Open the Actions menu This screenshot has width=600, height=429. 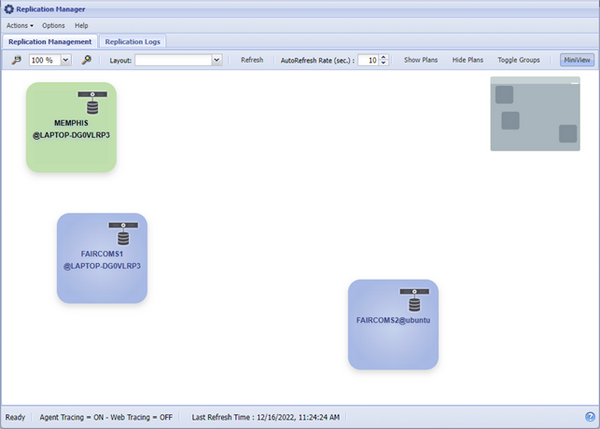point(20,26)
